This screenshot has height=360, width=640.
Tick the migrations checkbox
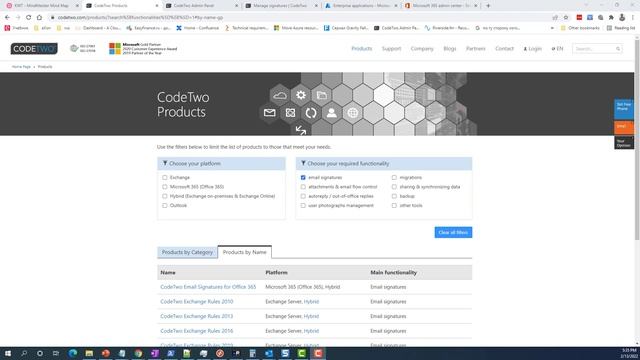coord(394,178)
